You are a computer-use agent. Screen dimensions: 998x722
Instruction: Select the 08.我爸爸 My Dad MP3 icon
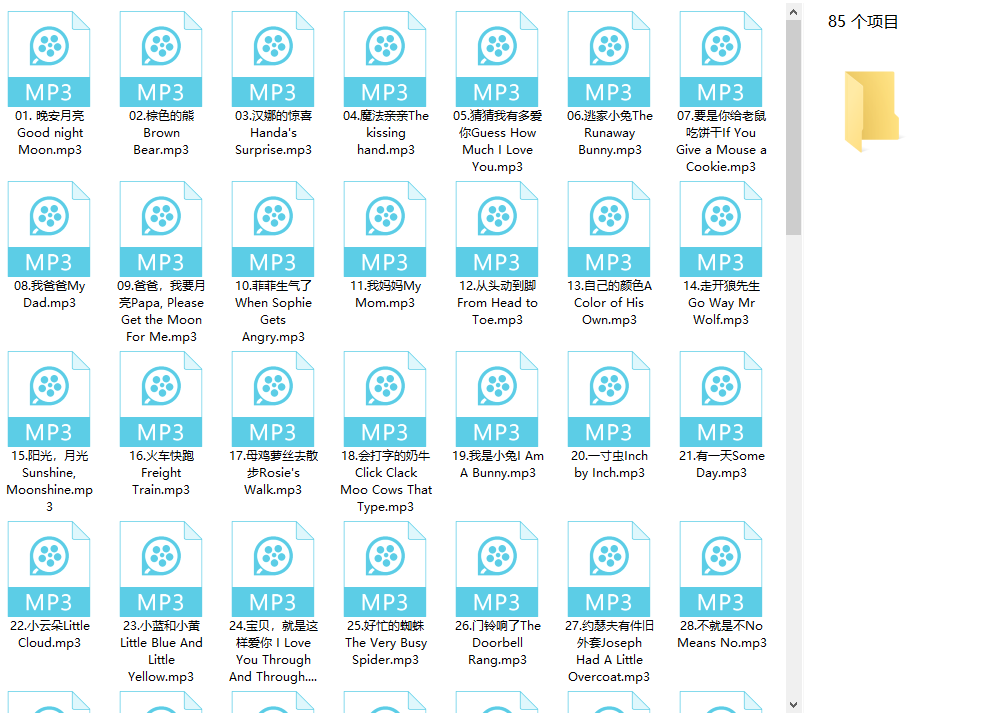[x=49, y=229]
